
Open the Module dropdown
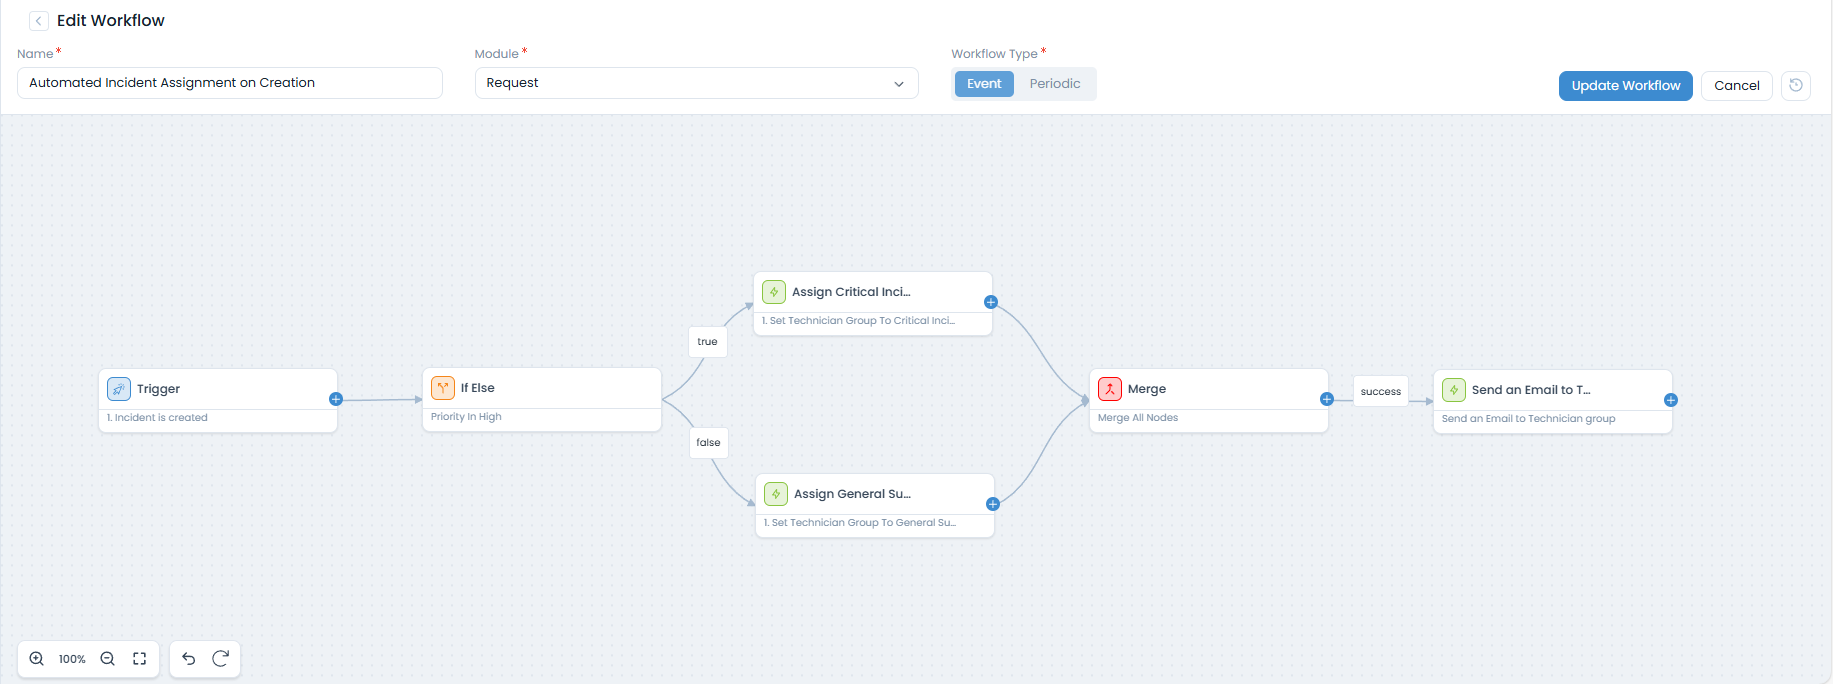[x=696, y=83]
